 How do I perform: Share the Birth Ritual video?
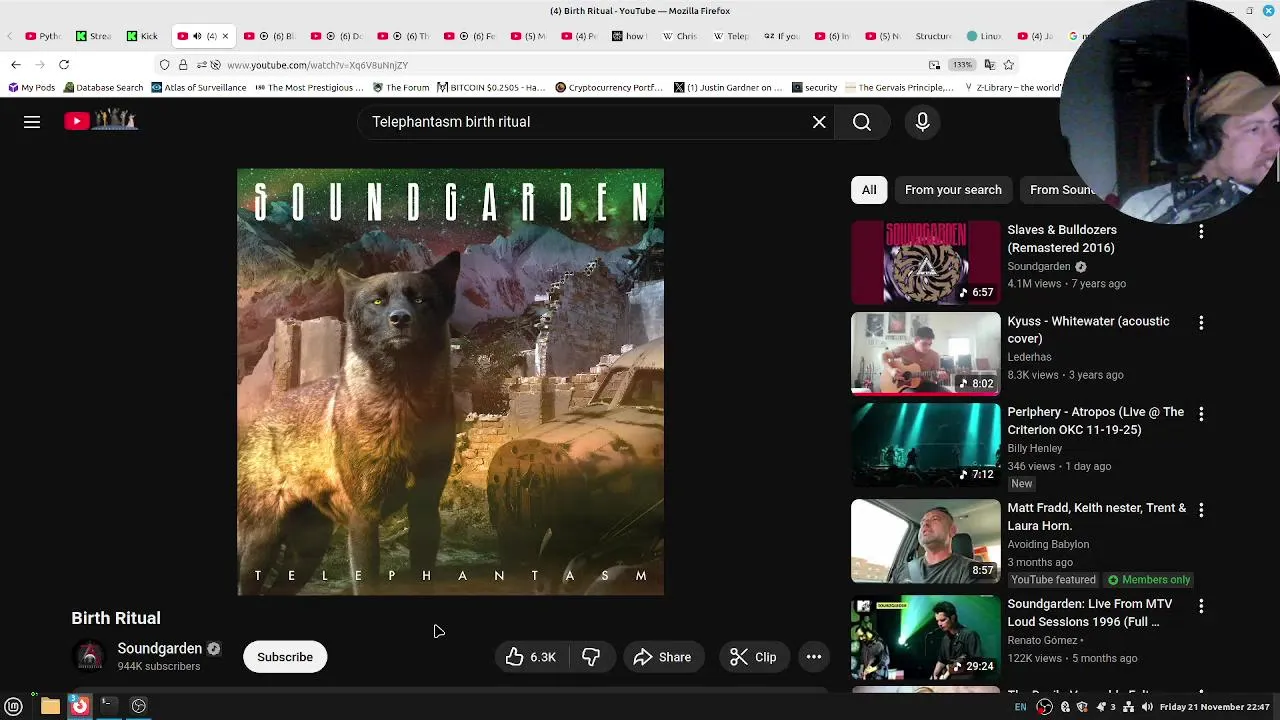click(663, 657)
